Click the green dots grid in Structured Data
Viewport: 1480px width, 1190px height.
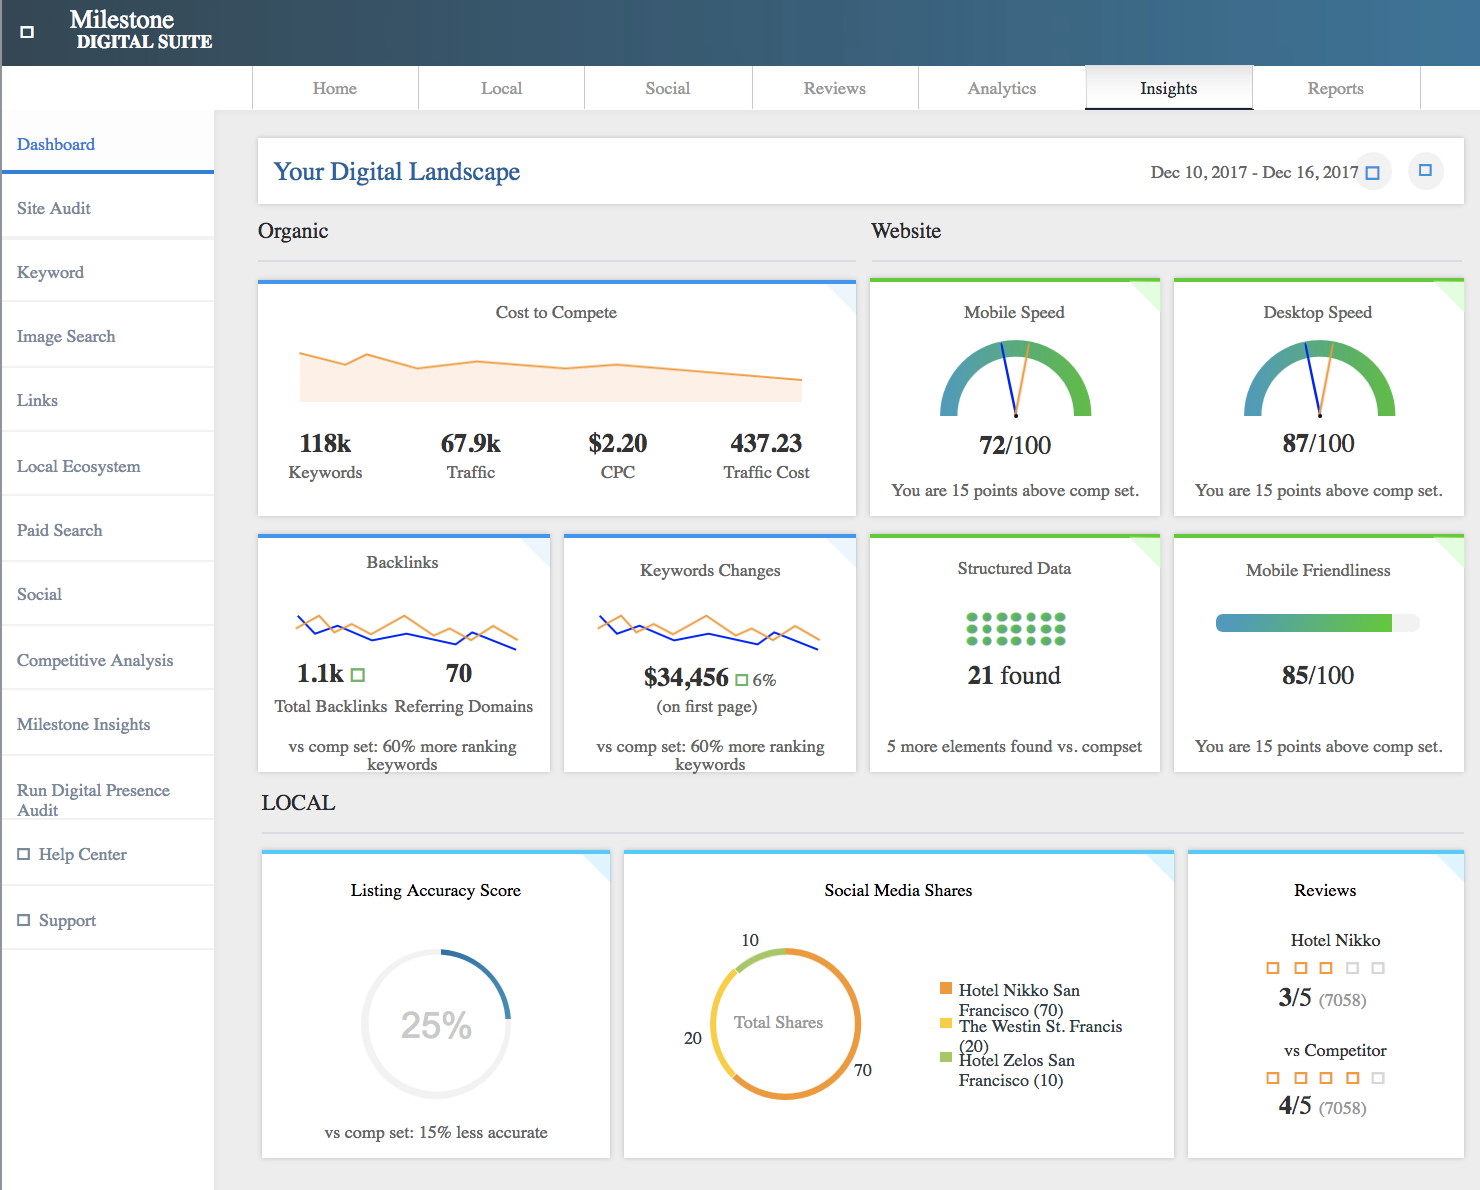coord(1015,628)
